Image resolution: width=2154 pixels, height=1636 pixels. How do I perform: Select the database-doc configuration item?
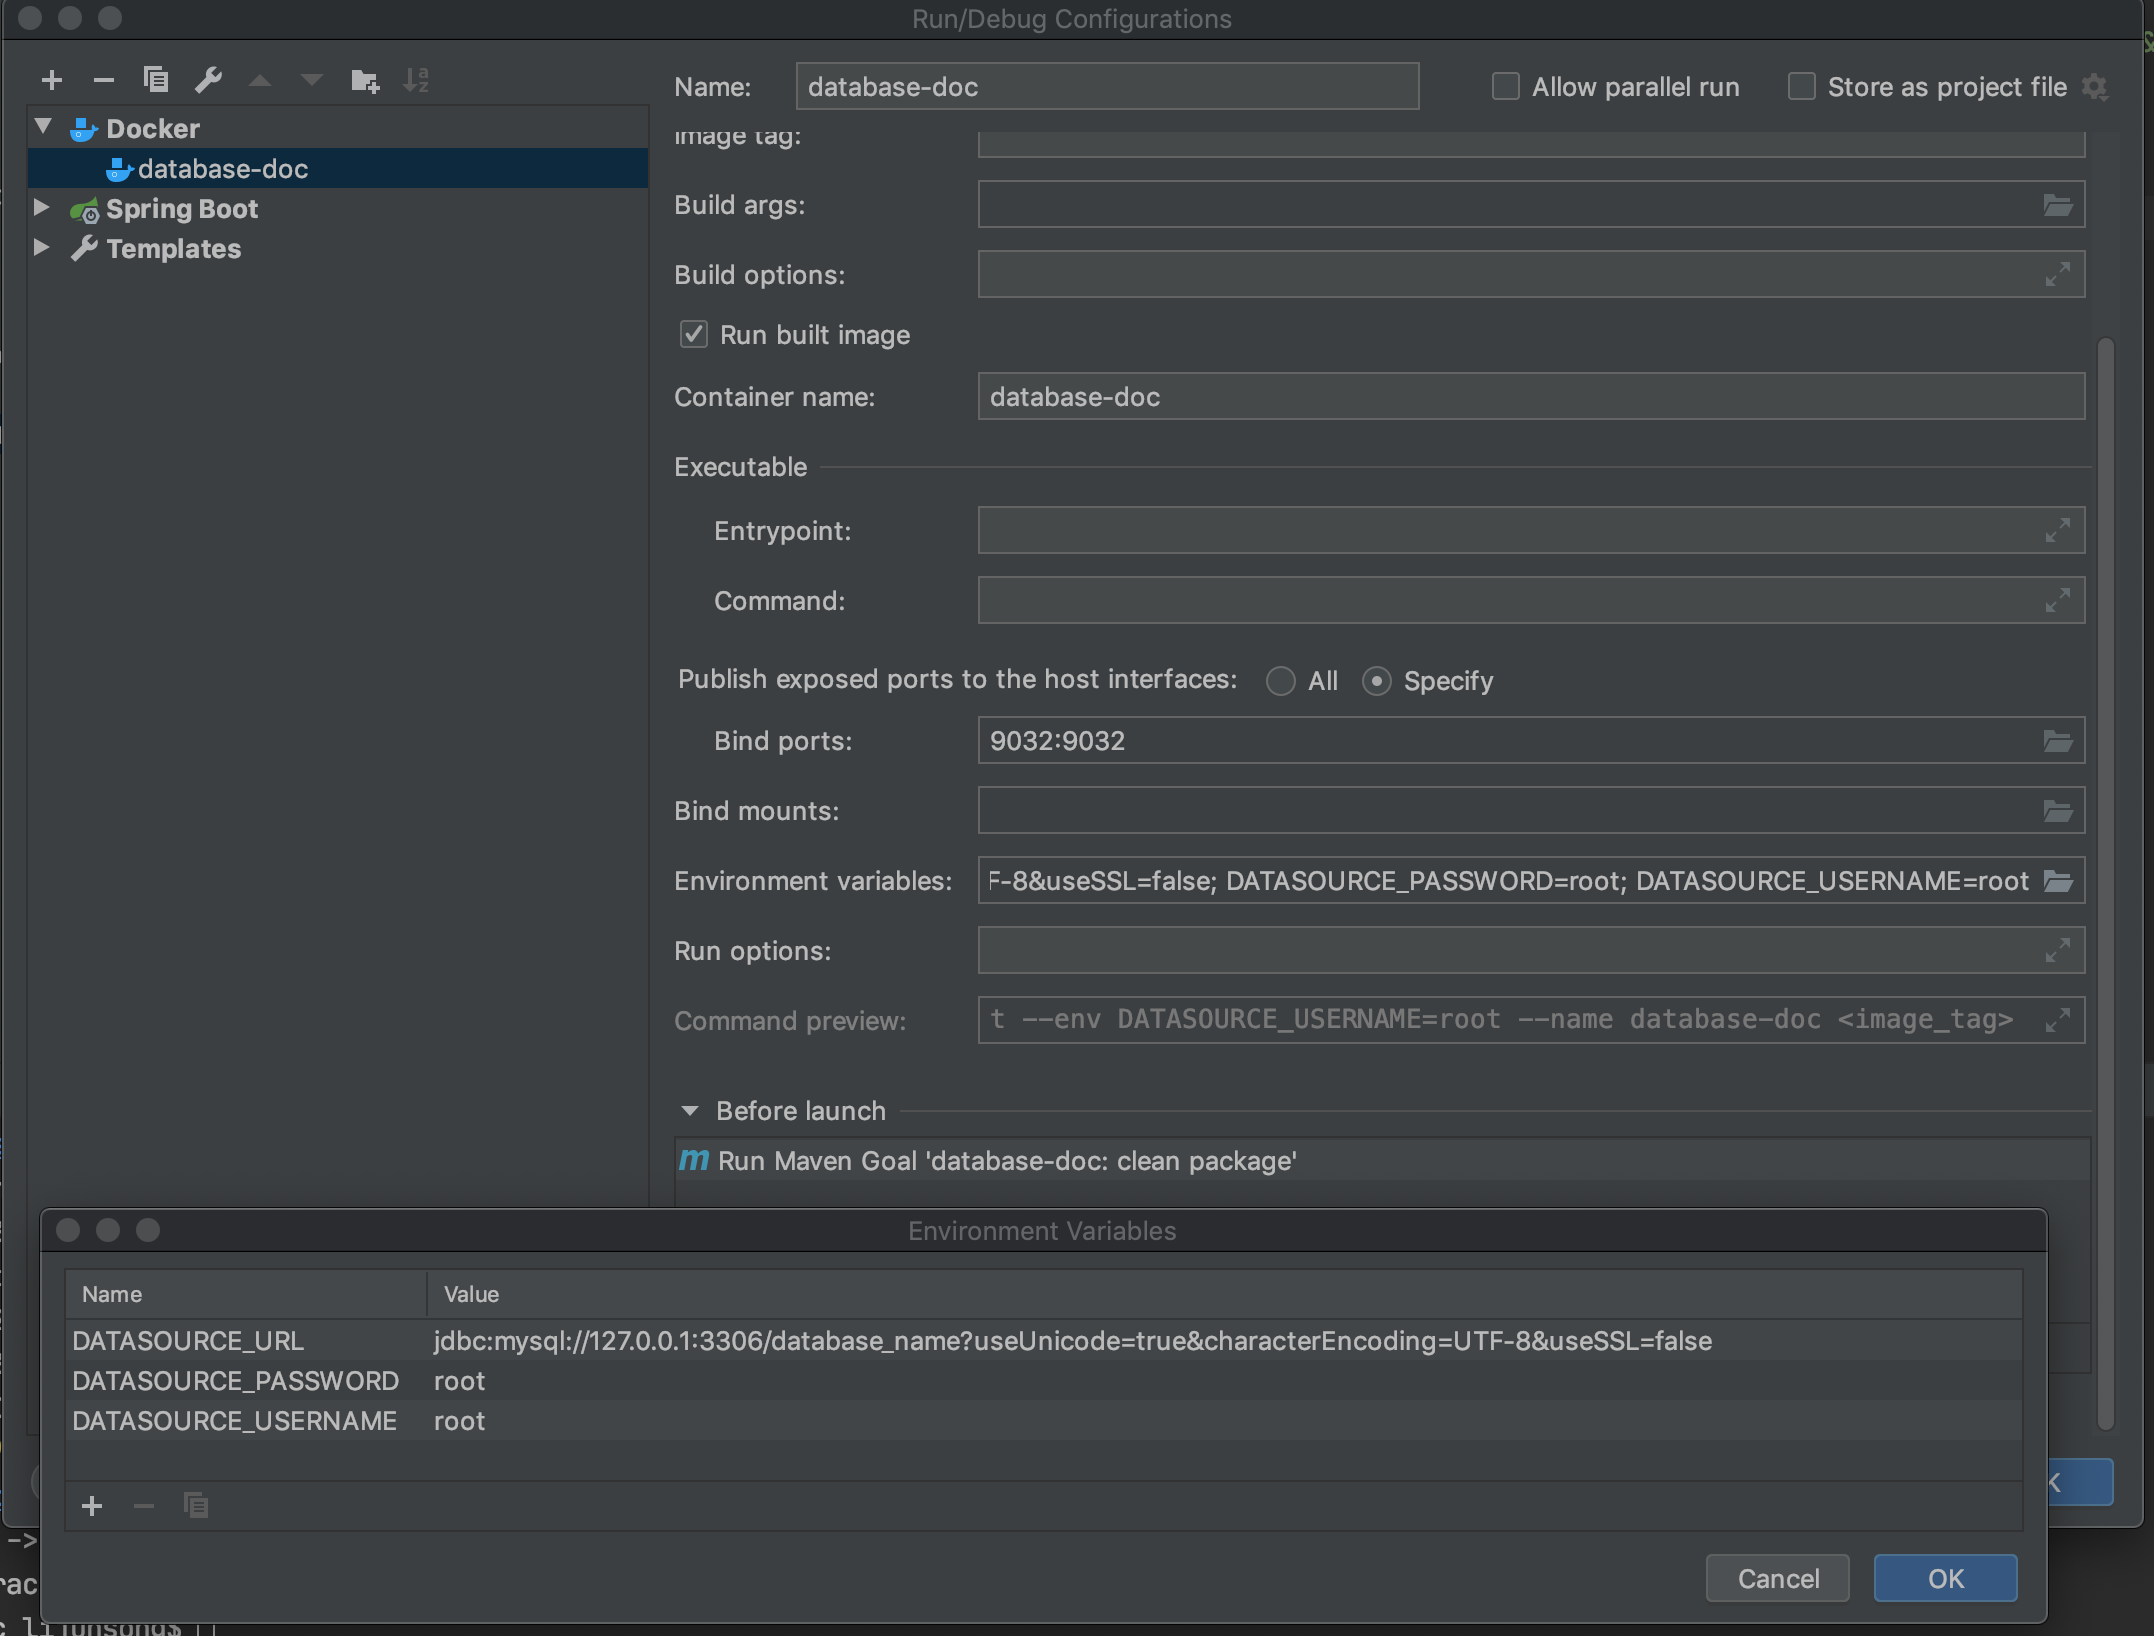(223, 167)
